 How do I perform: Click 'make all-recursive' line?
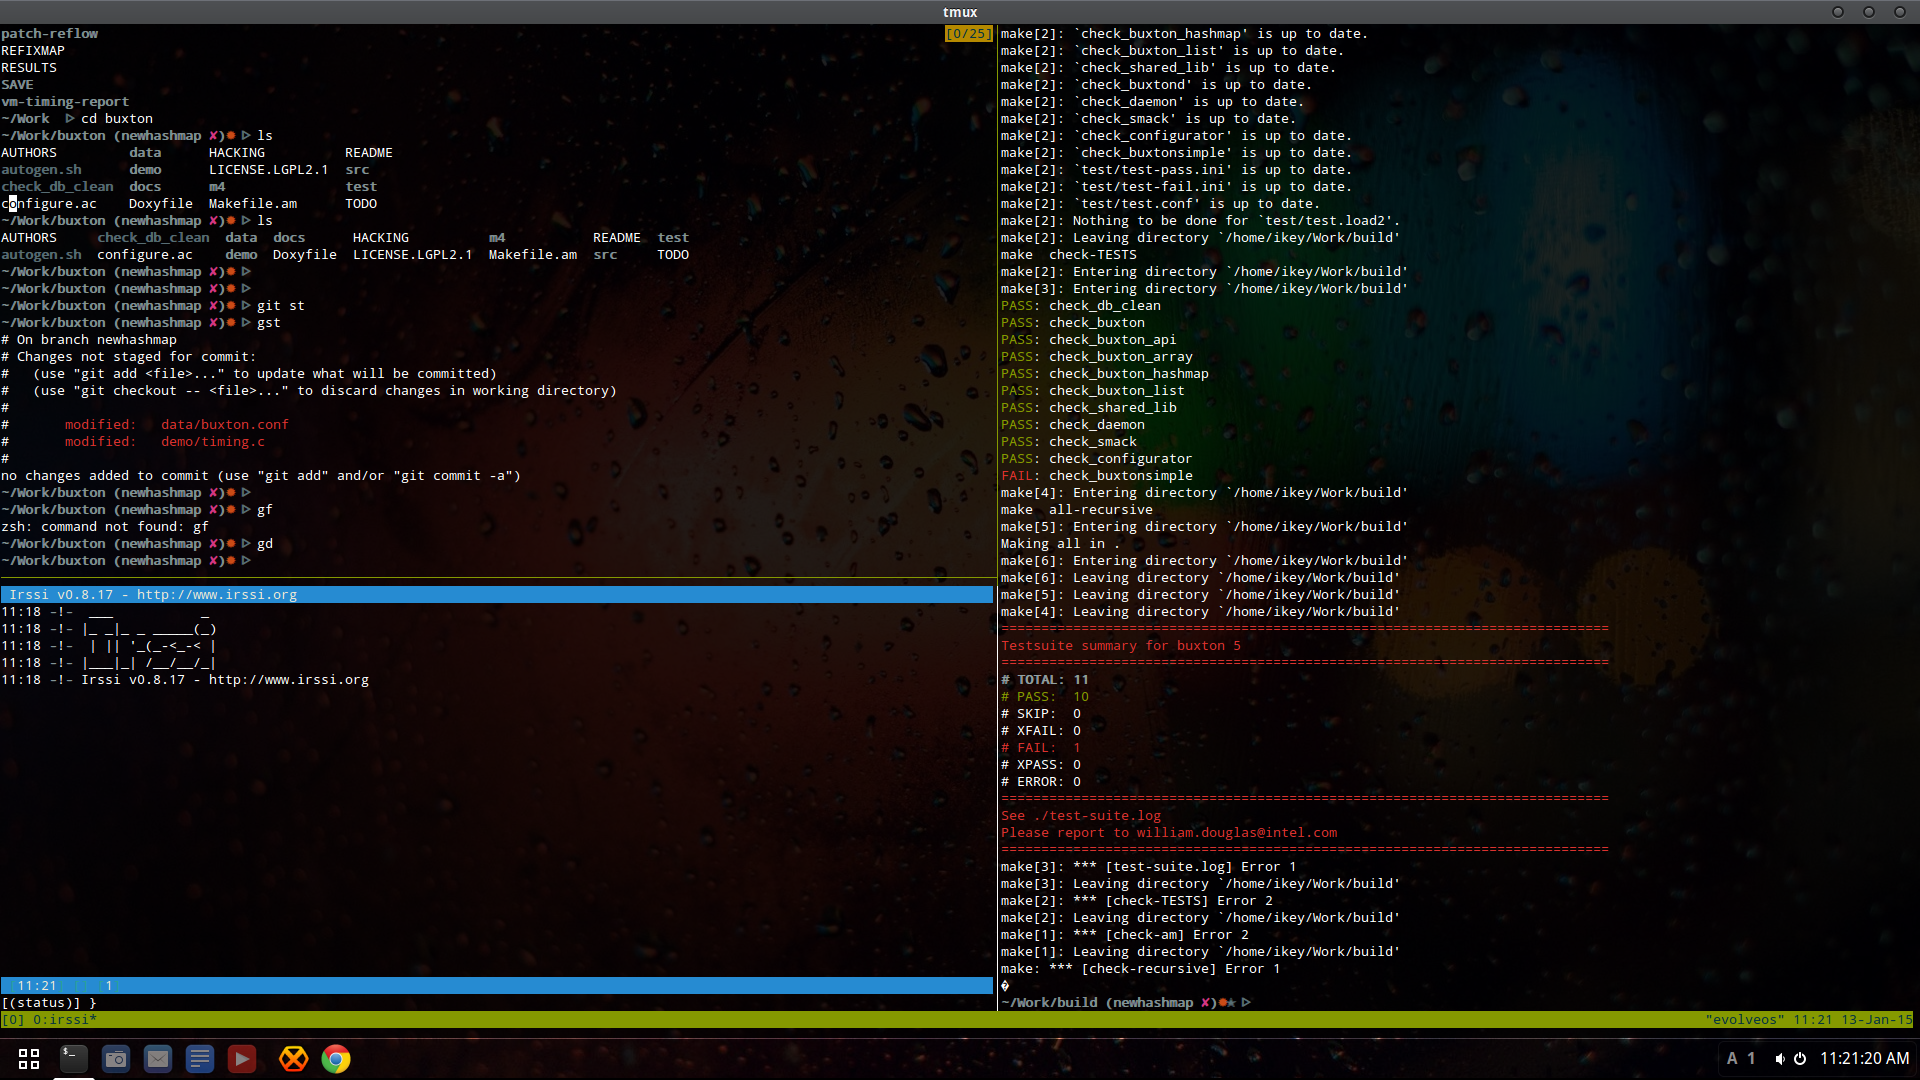point(1077,510)
